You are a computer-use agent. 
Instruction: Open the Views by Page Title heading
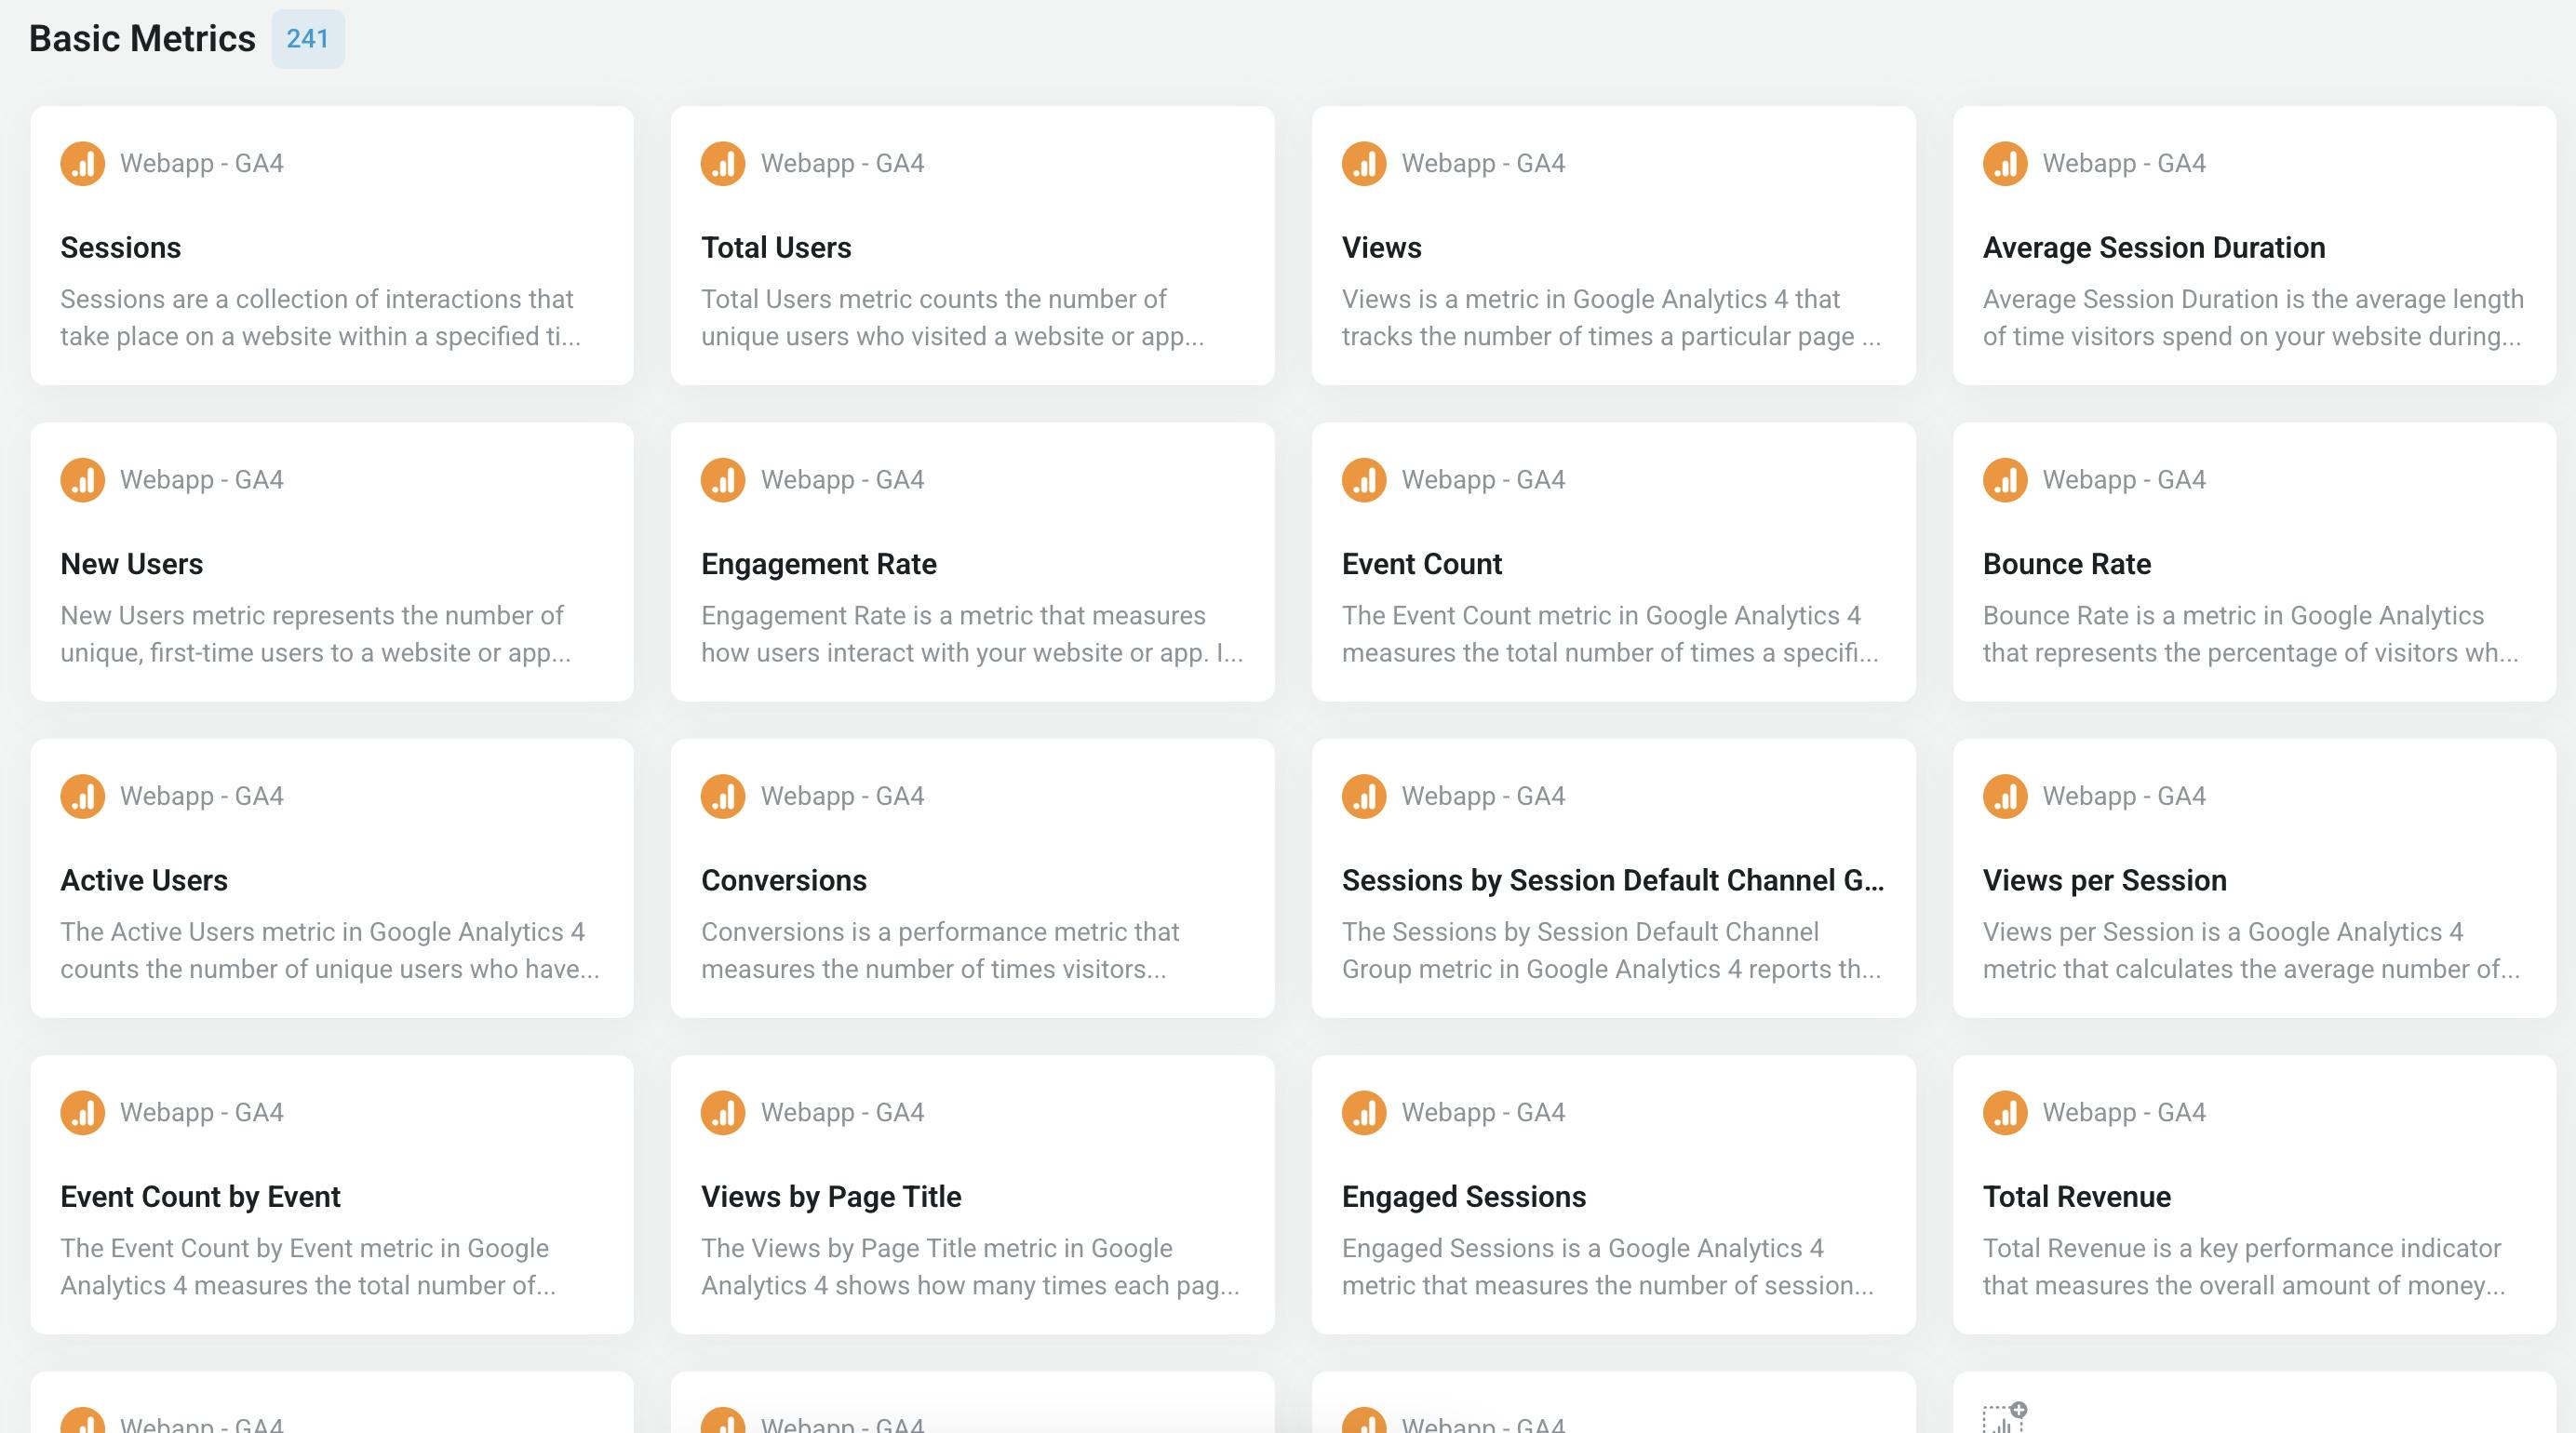coord(830,1197)
